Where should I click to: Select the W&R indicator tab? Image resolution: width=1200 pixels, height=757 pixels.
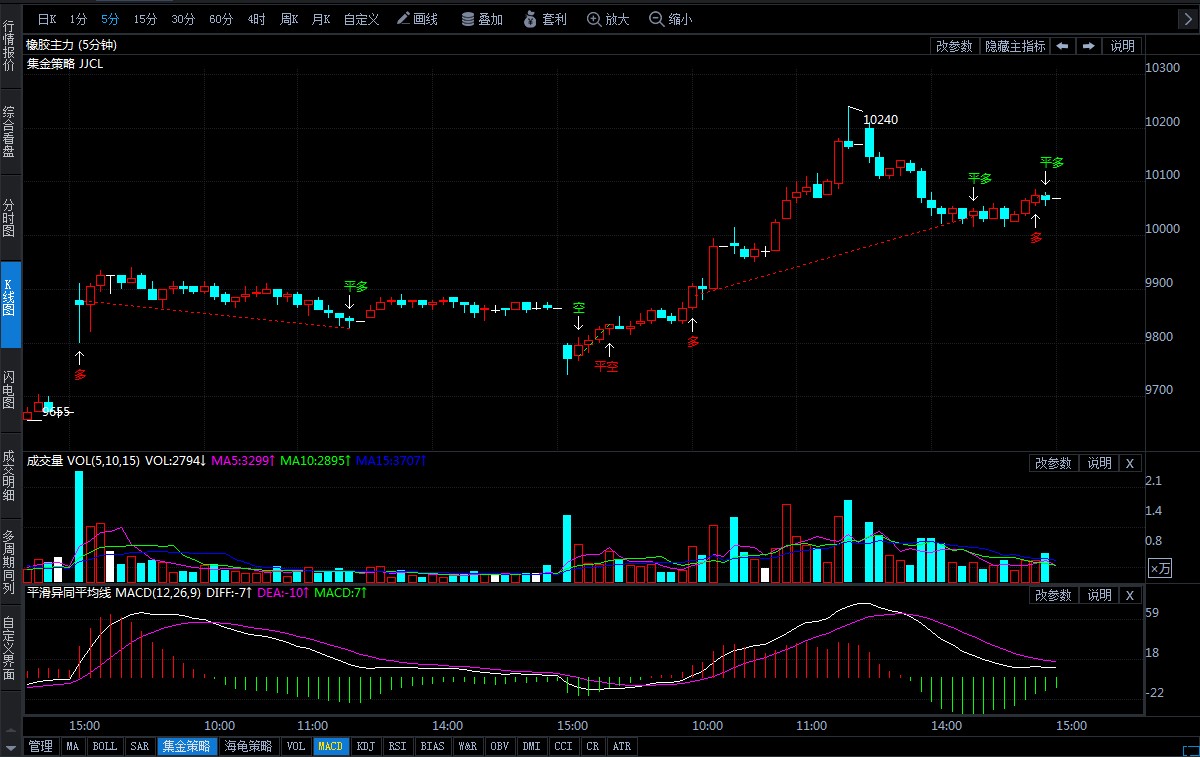[x=467, y=746]
